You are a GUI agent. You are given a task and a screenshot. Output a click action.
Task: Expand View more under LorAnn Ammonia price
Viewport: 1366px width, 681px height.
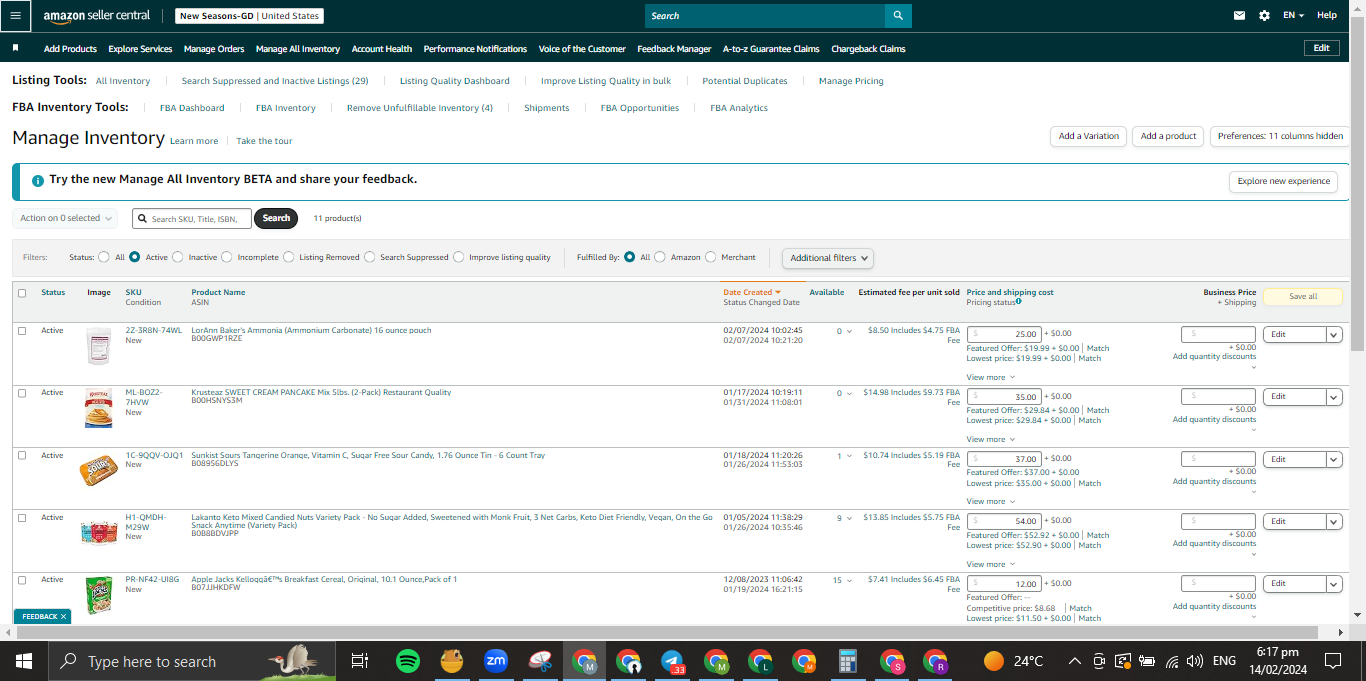(990, 377)
